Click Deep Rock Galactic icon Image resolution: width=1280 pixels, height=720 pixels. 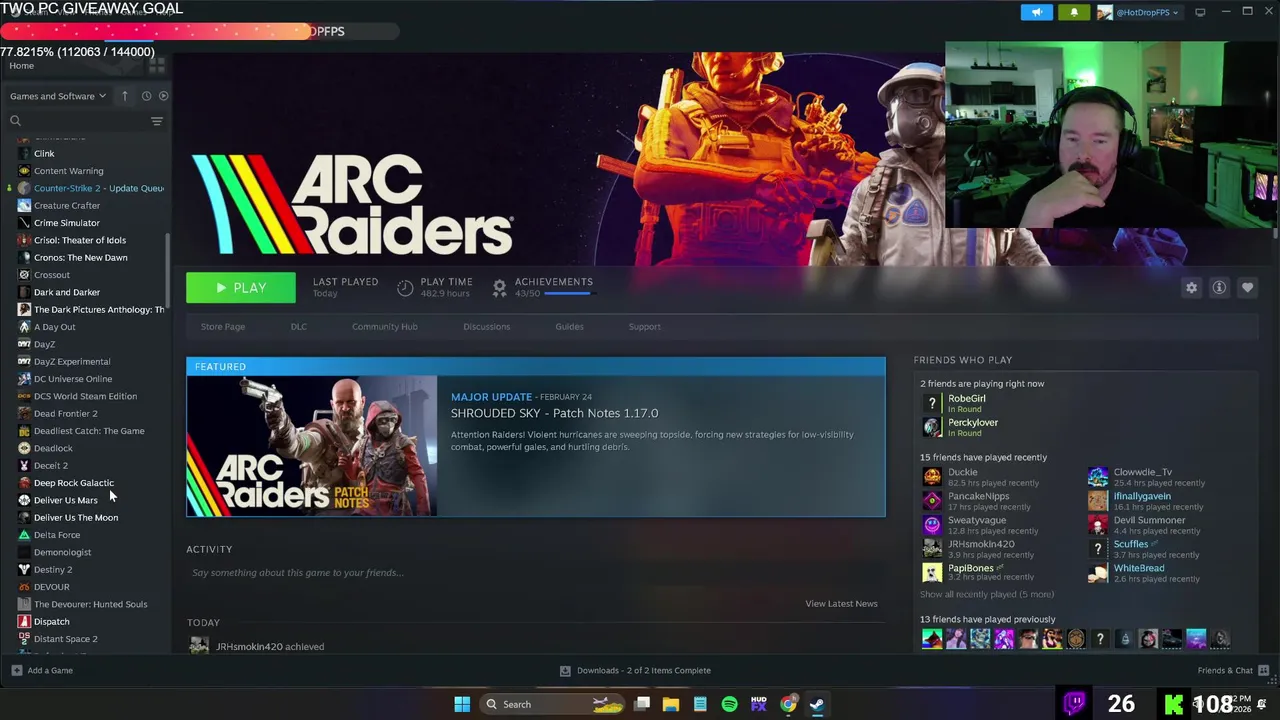24,483
